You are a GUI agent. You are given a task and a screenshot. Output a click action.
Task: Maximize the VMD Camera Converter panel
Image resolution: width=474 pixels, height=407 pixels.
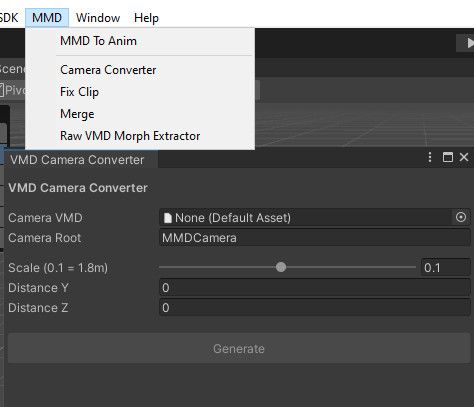(448, 157)
